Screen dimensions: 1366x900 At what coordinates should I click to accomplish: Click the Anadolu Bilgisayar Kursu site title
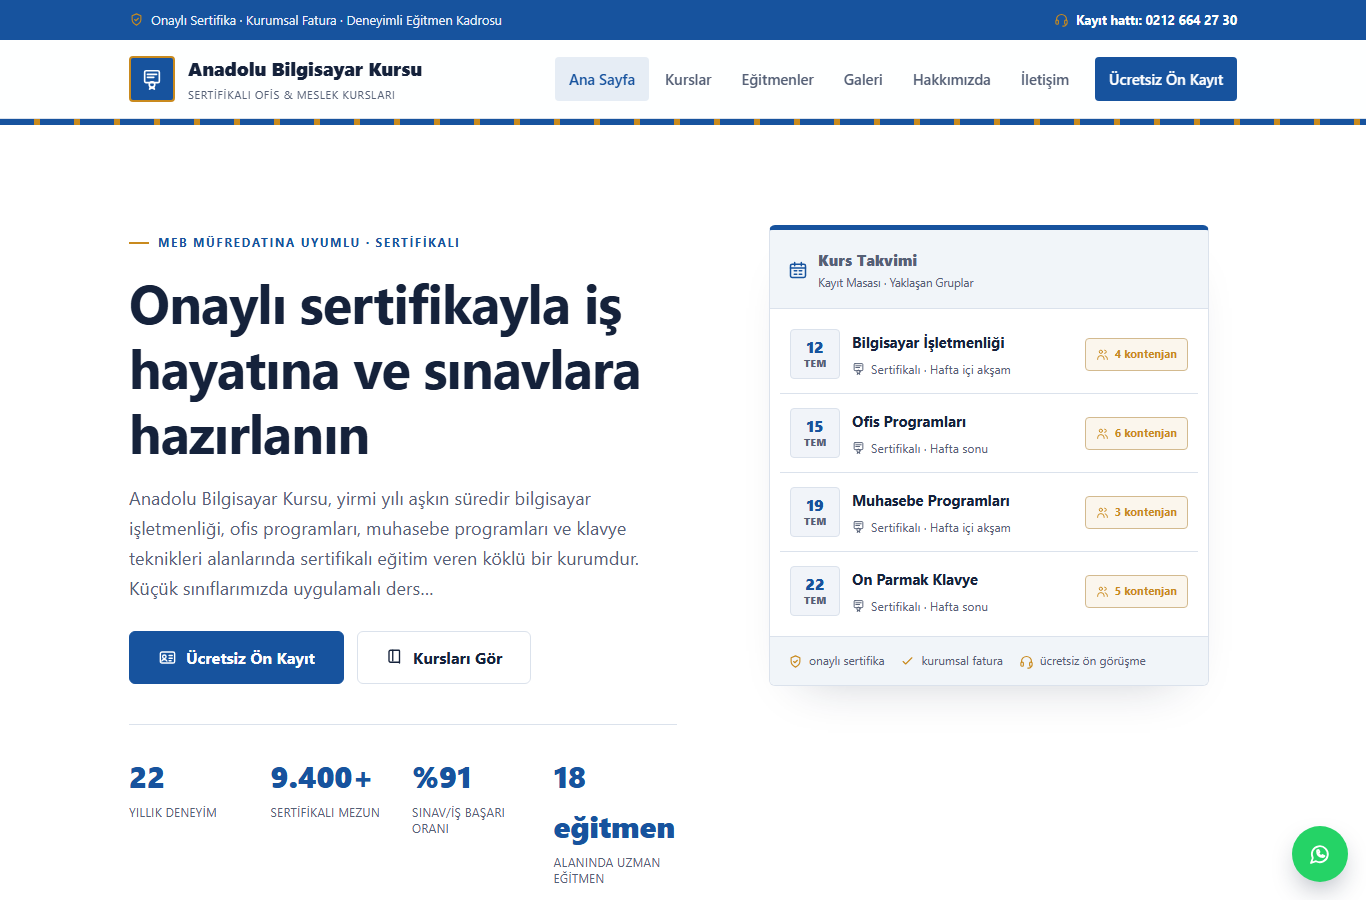pos(305,69)
